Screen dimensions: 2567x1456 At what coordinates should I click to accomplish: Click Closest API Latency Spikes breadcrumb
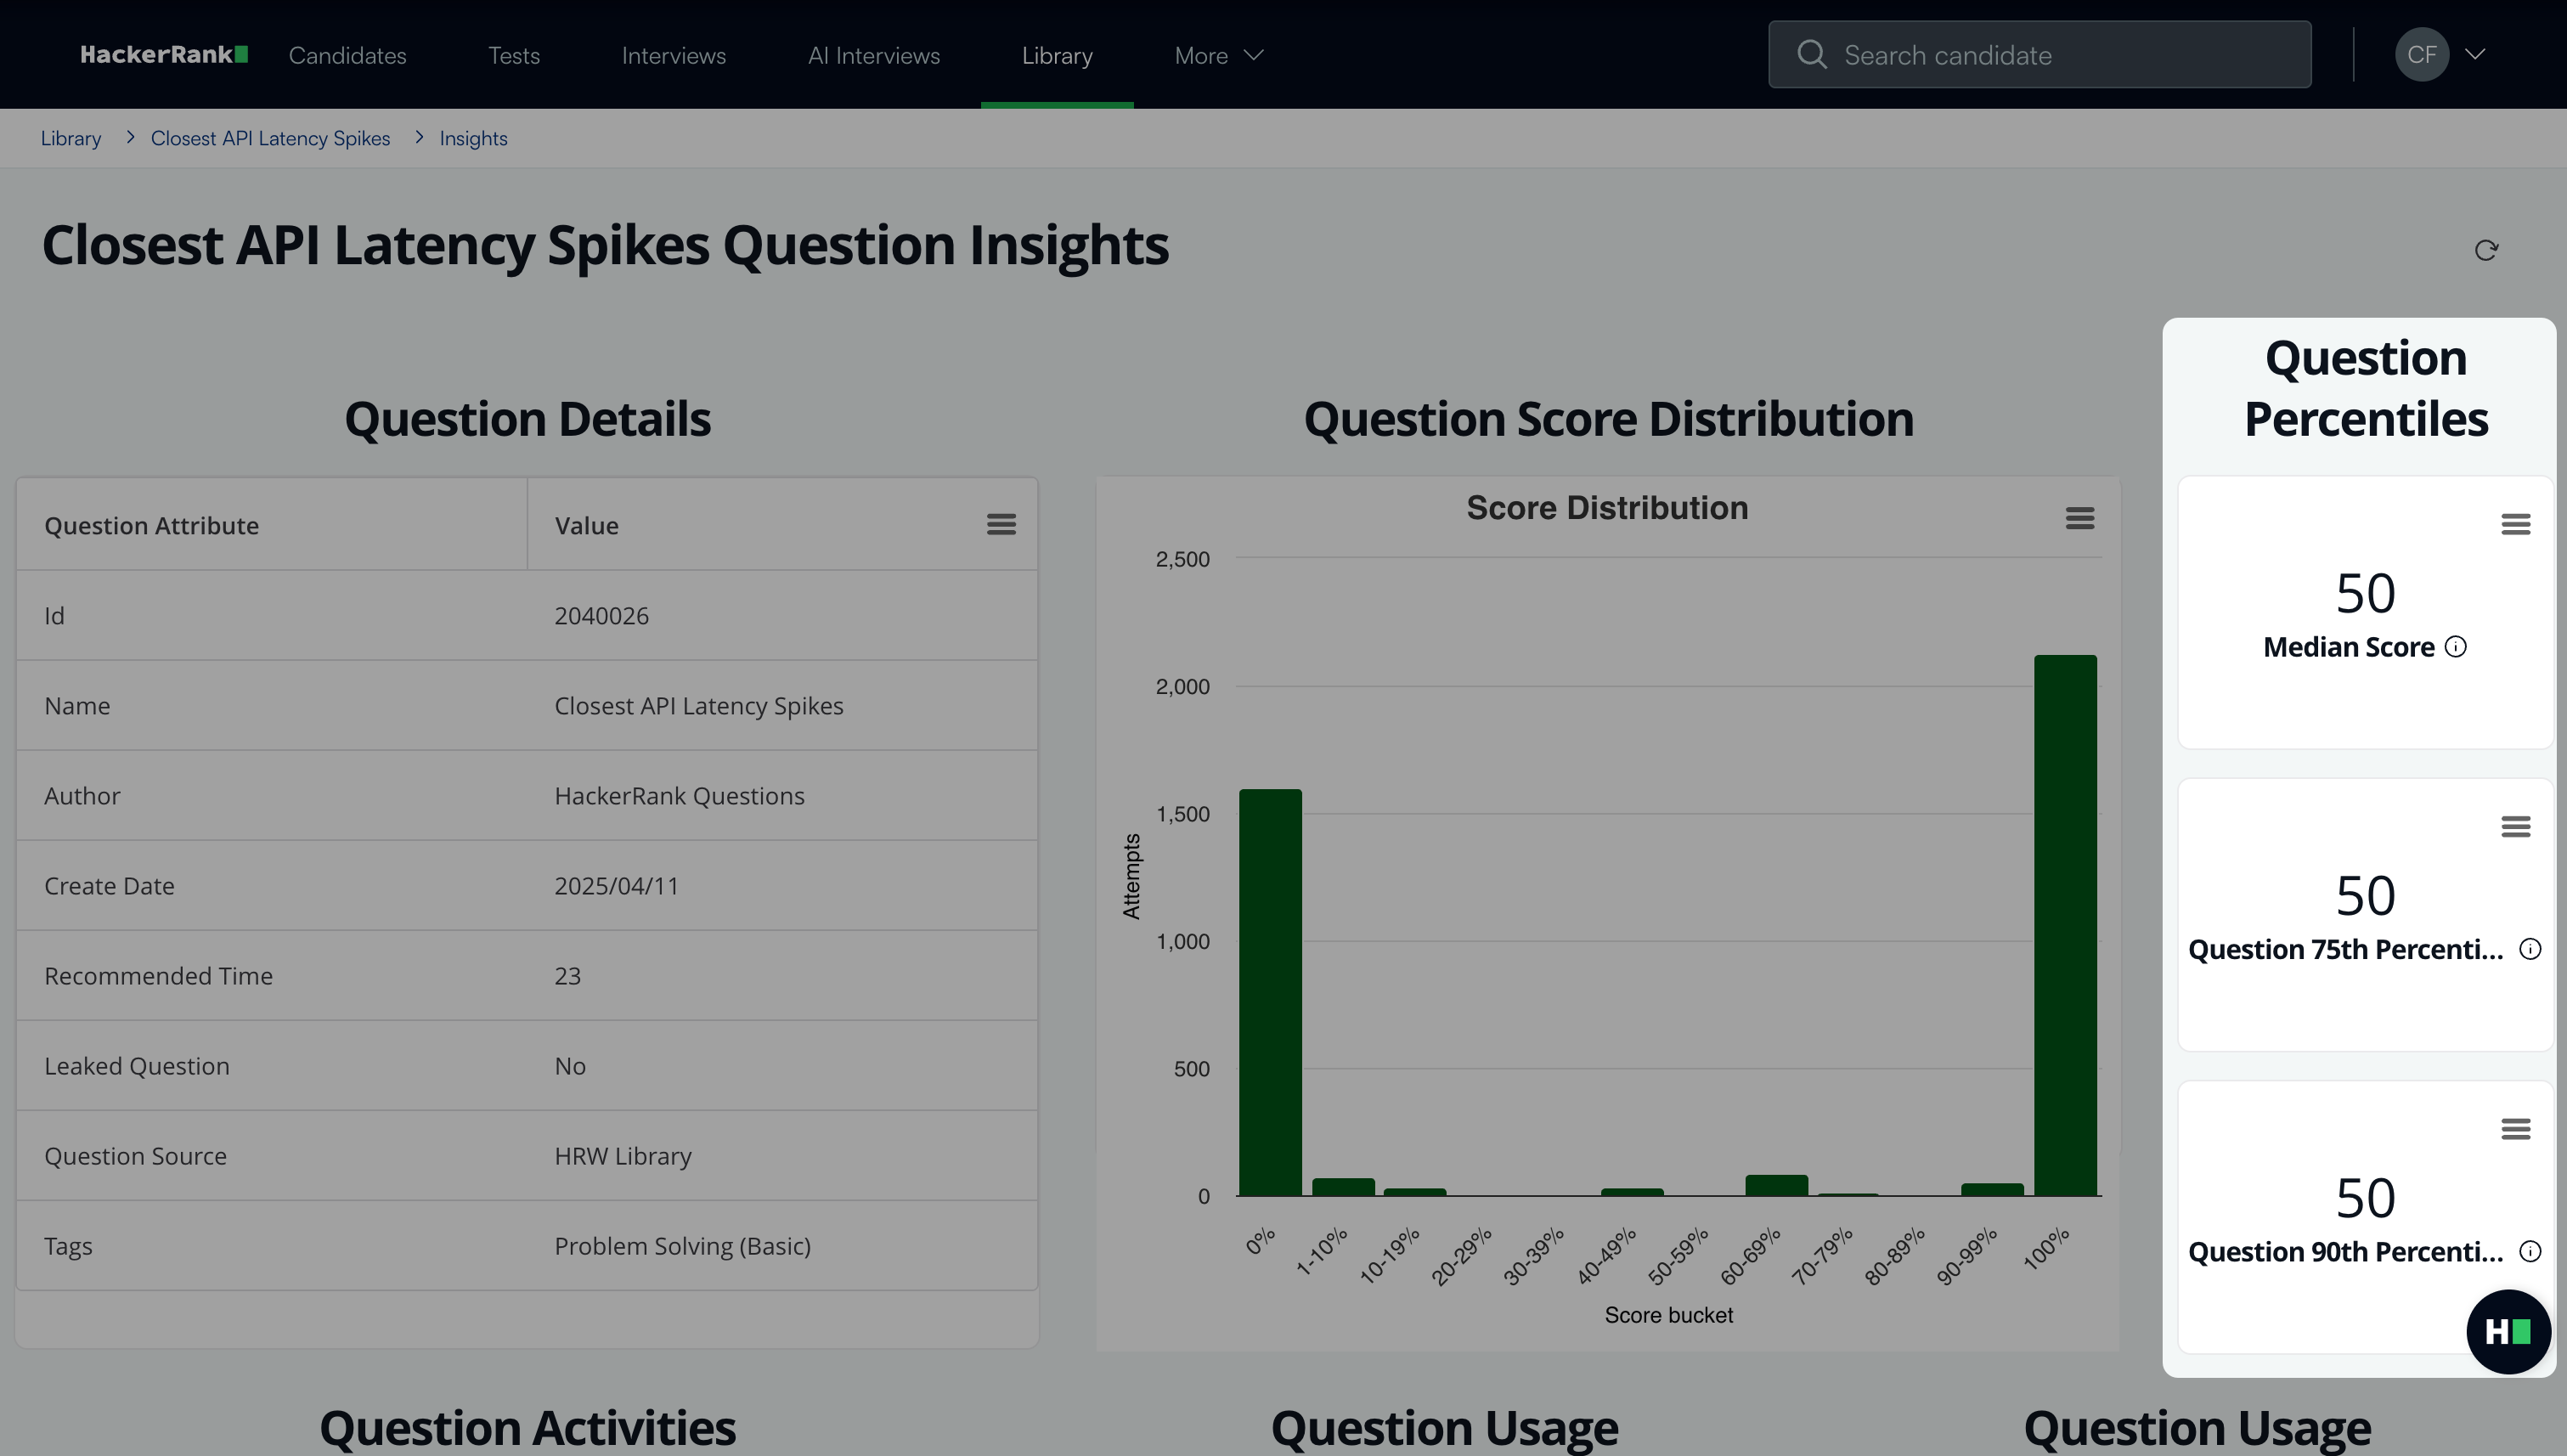(270, 138)
